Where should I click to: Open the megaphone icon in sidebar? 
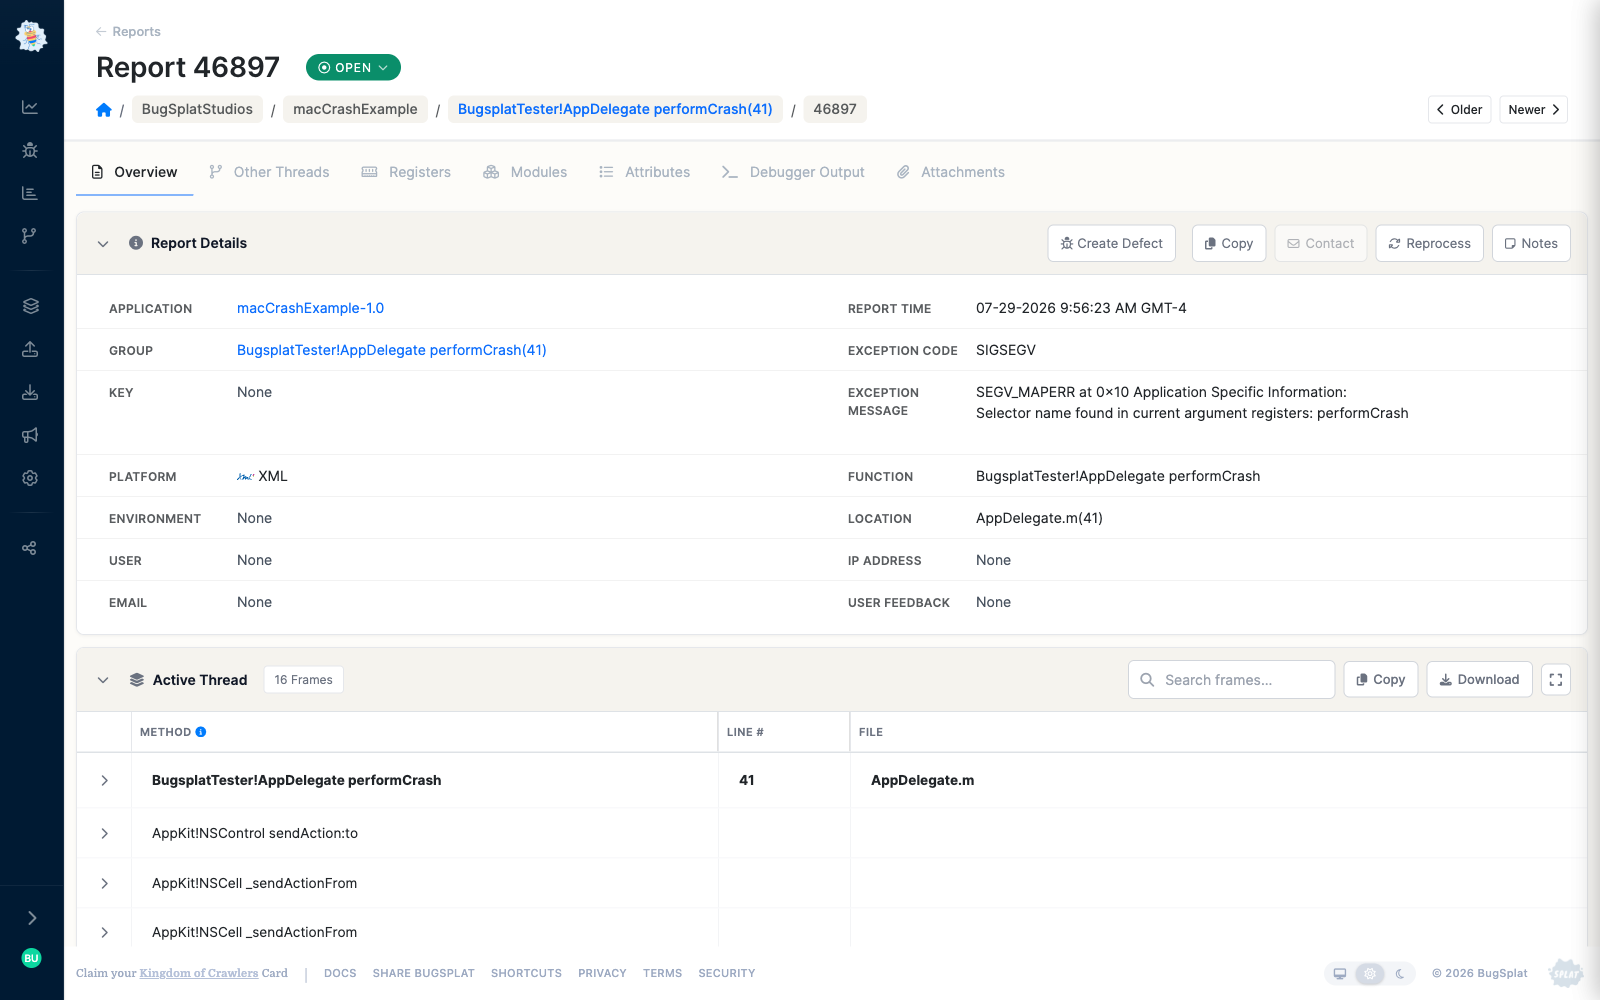pos(30,435)
